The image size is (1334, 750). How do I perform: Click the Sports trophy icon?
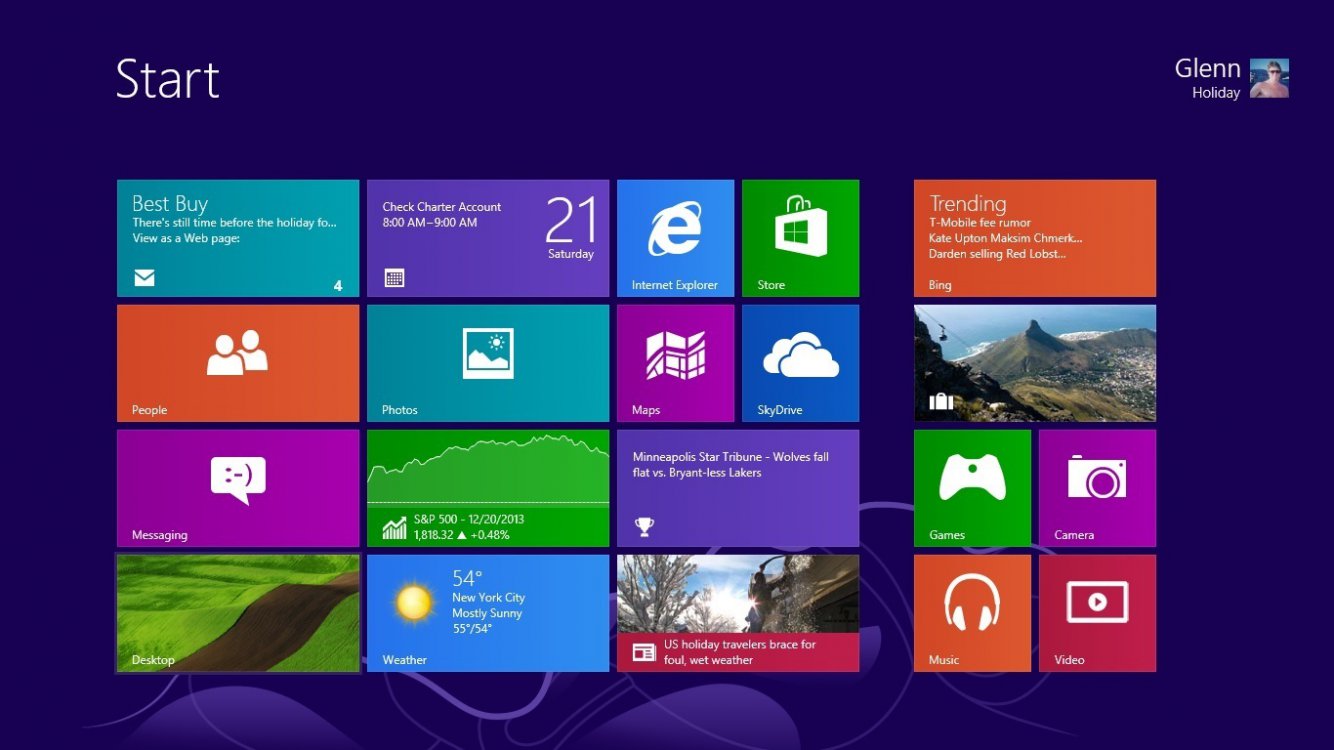(x=644, y=526)
